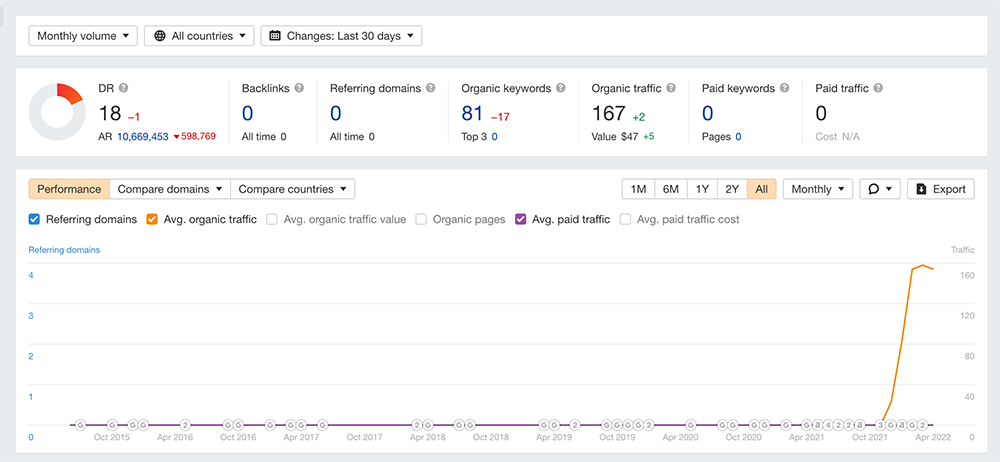Enable Avg. organic traffic value checkbox
1000x462 pixels.
(x=272, y=219)
